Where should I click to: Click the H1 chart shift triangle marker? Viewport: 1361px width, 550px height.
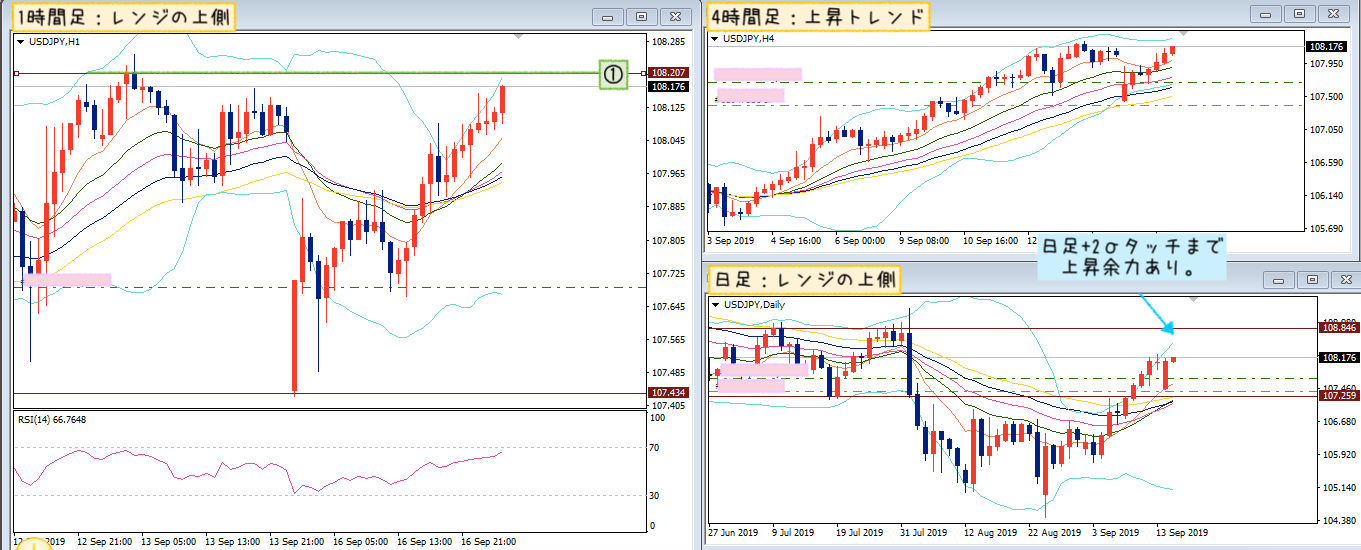pos(517,36)
